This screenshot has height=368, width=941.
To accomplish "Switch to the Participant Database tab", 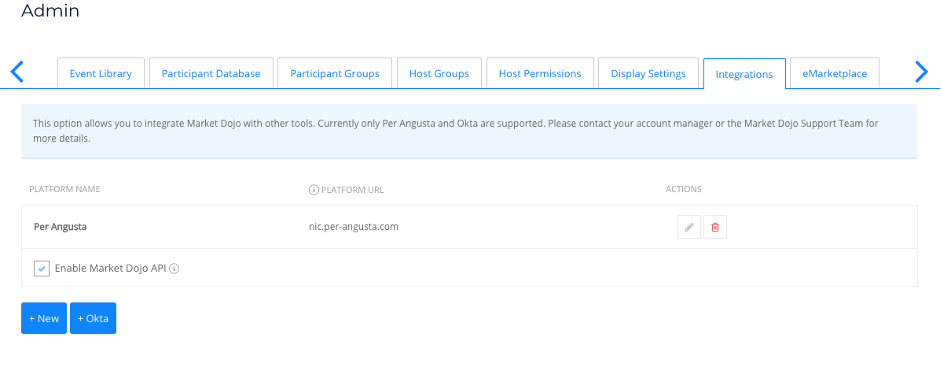I will tap(211, 73).
